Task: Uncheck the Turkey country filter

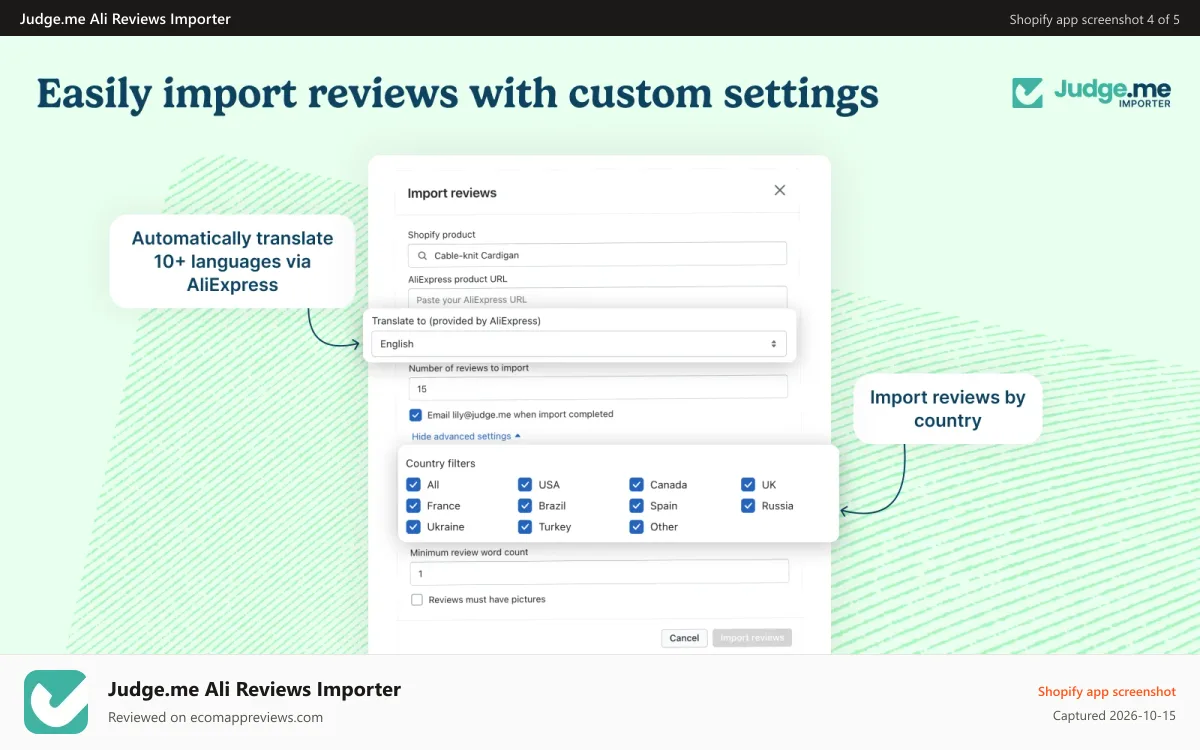Action: pos(525,527)
